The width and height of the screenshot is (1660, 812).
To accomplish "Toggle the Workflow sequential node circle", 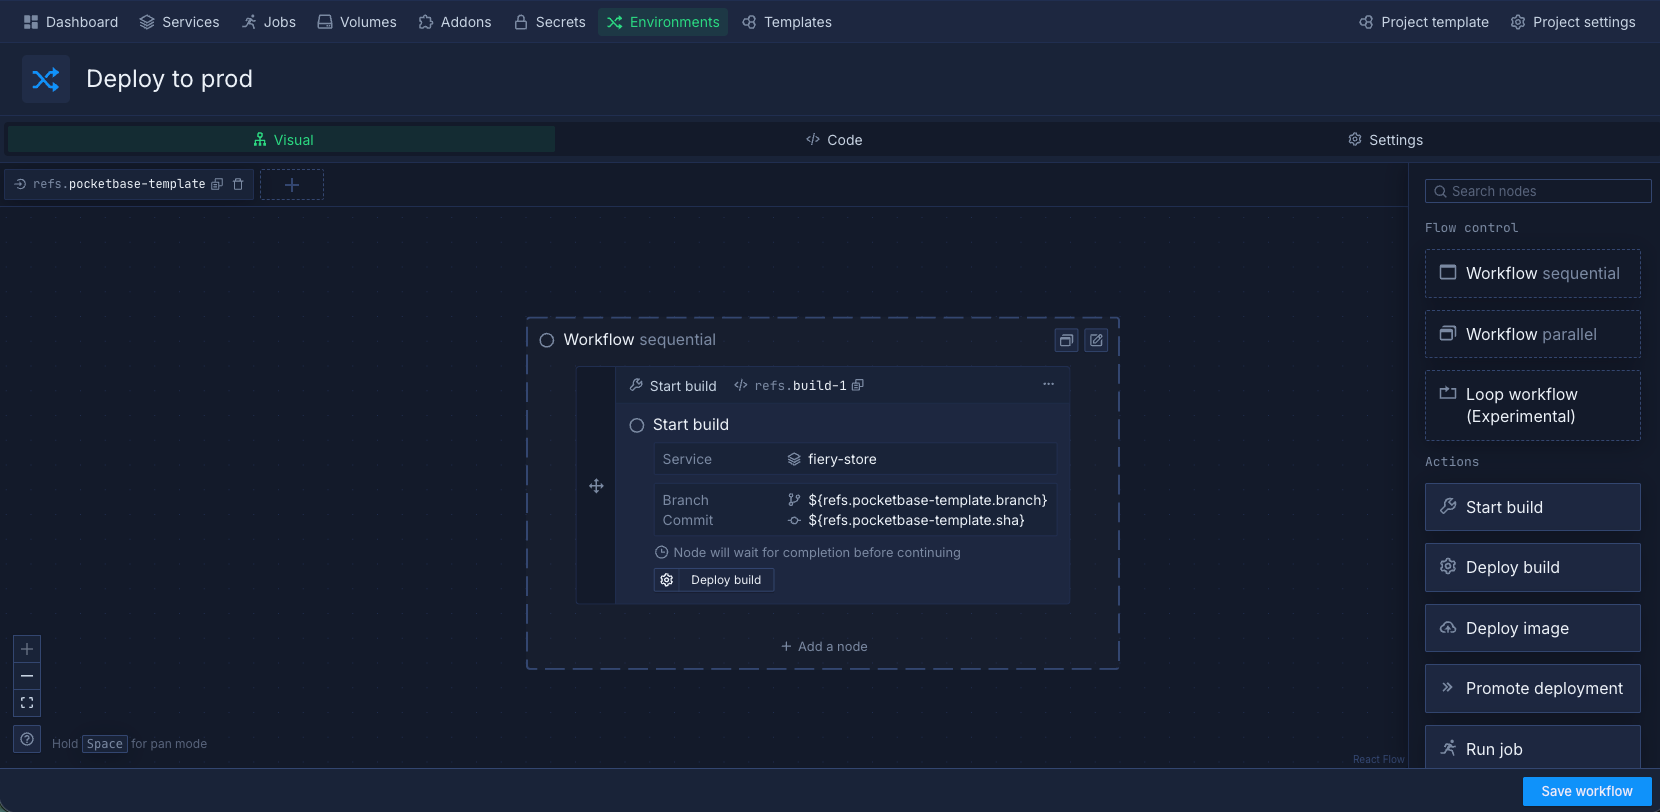I will [x=547, y=340].
